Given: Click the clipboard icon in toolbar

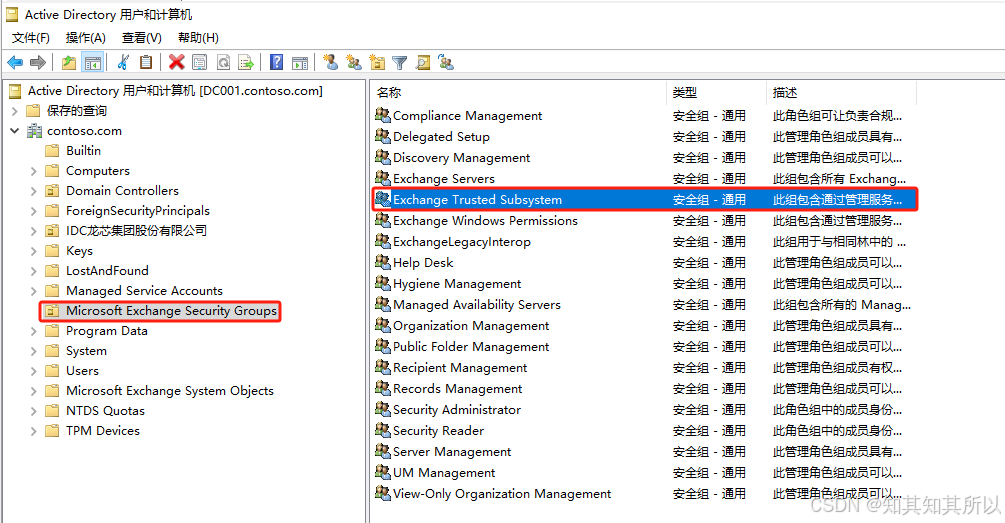Looking at the screenshot, I should click(x=146, y=62).
